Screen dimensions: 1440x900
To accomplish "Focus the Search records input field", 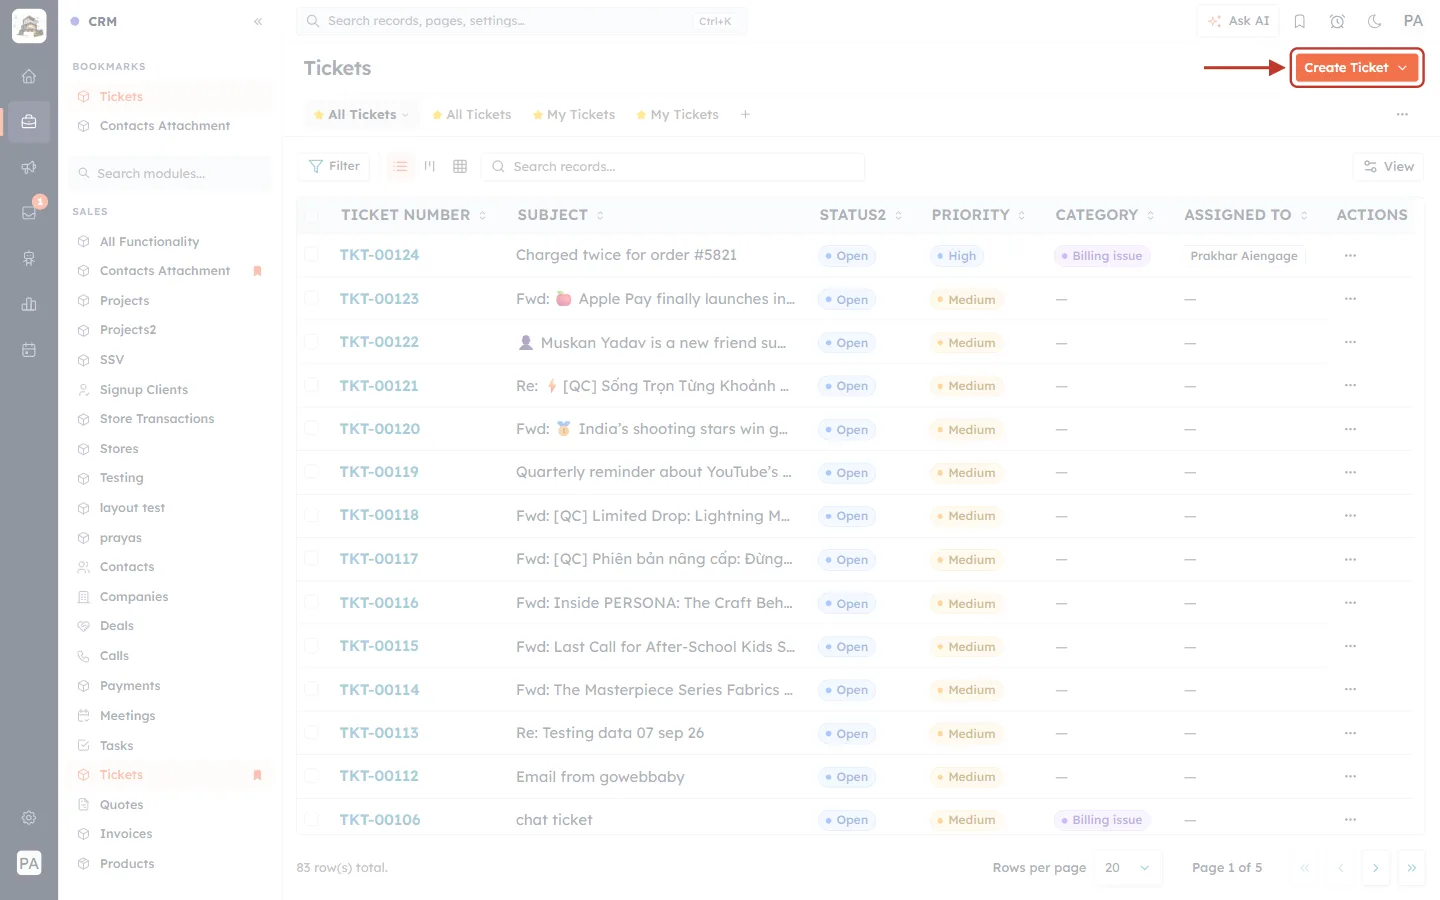I will (x=673, y=167).
